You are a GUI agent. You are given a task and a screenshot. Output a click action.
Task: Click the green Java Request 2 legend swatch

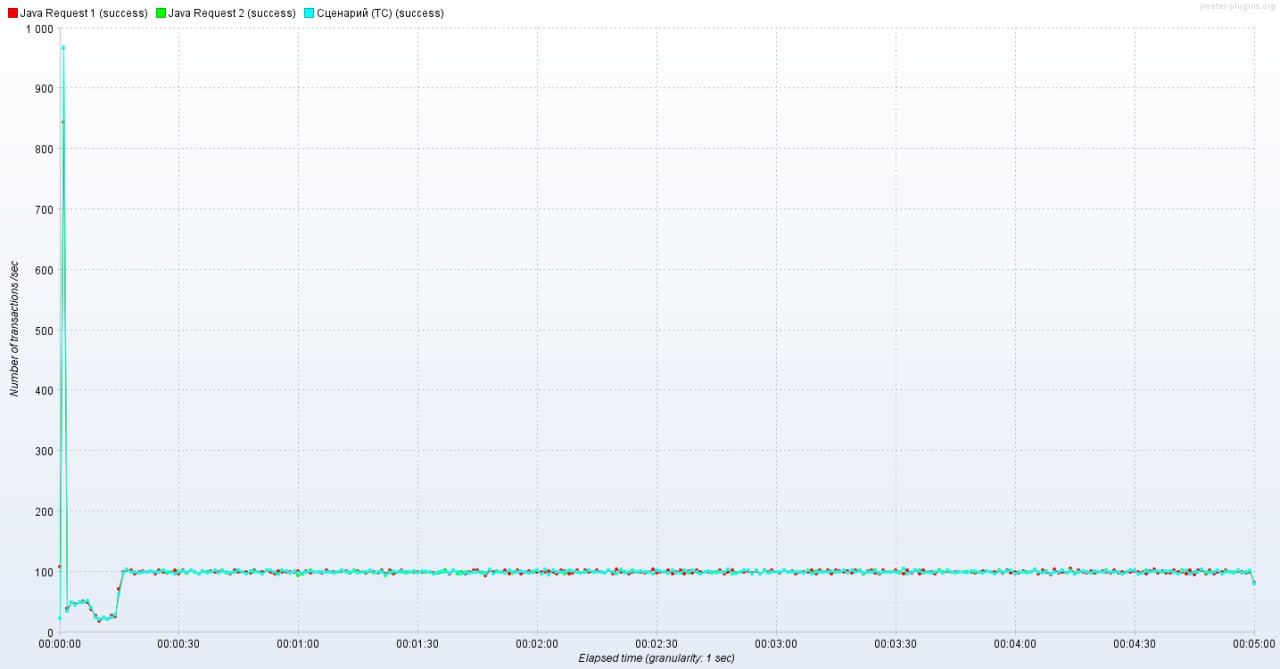160,13
